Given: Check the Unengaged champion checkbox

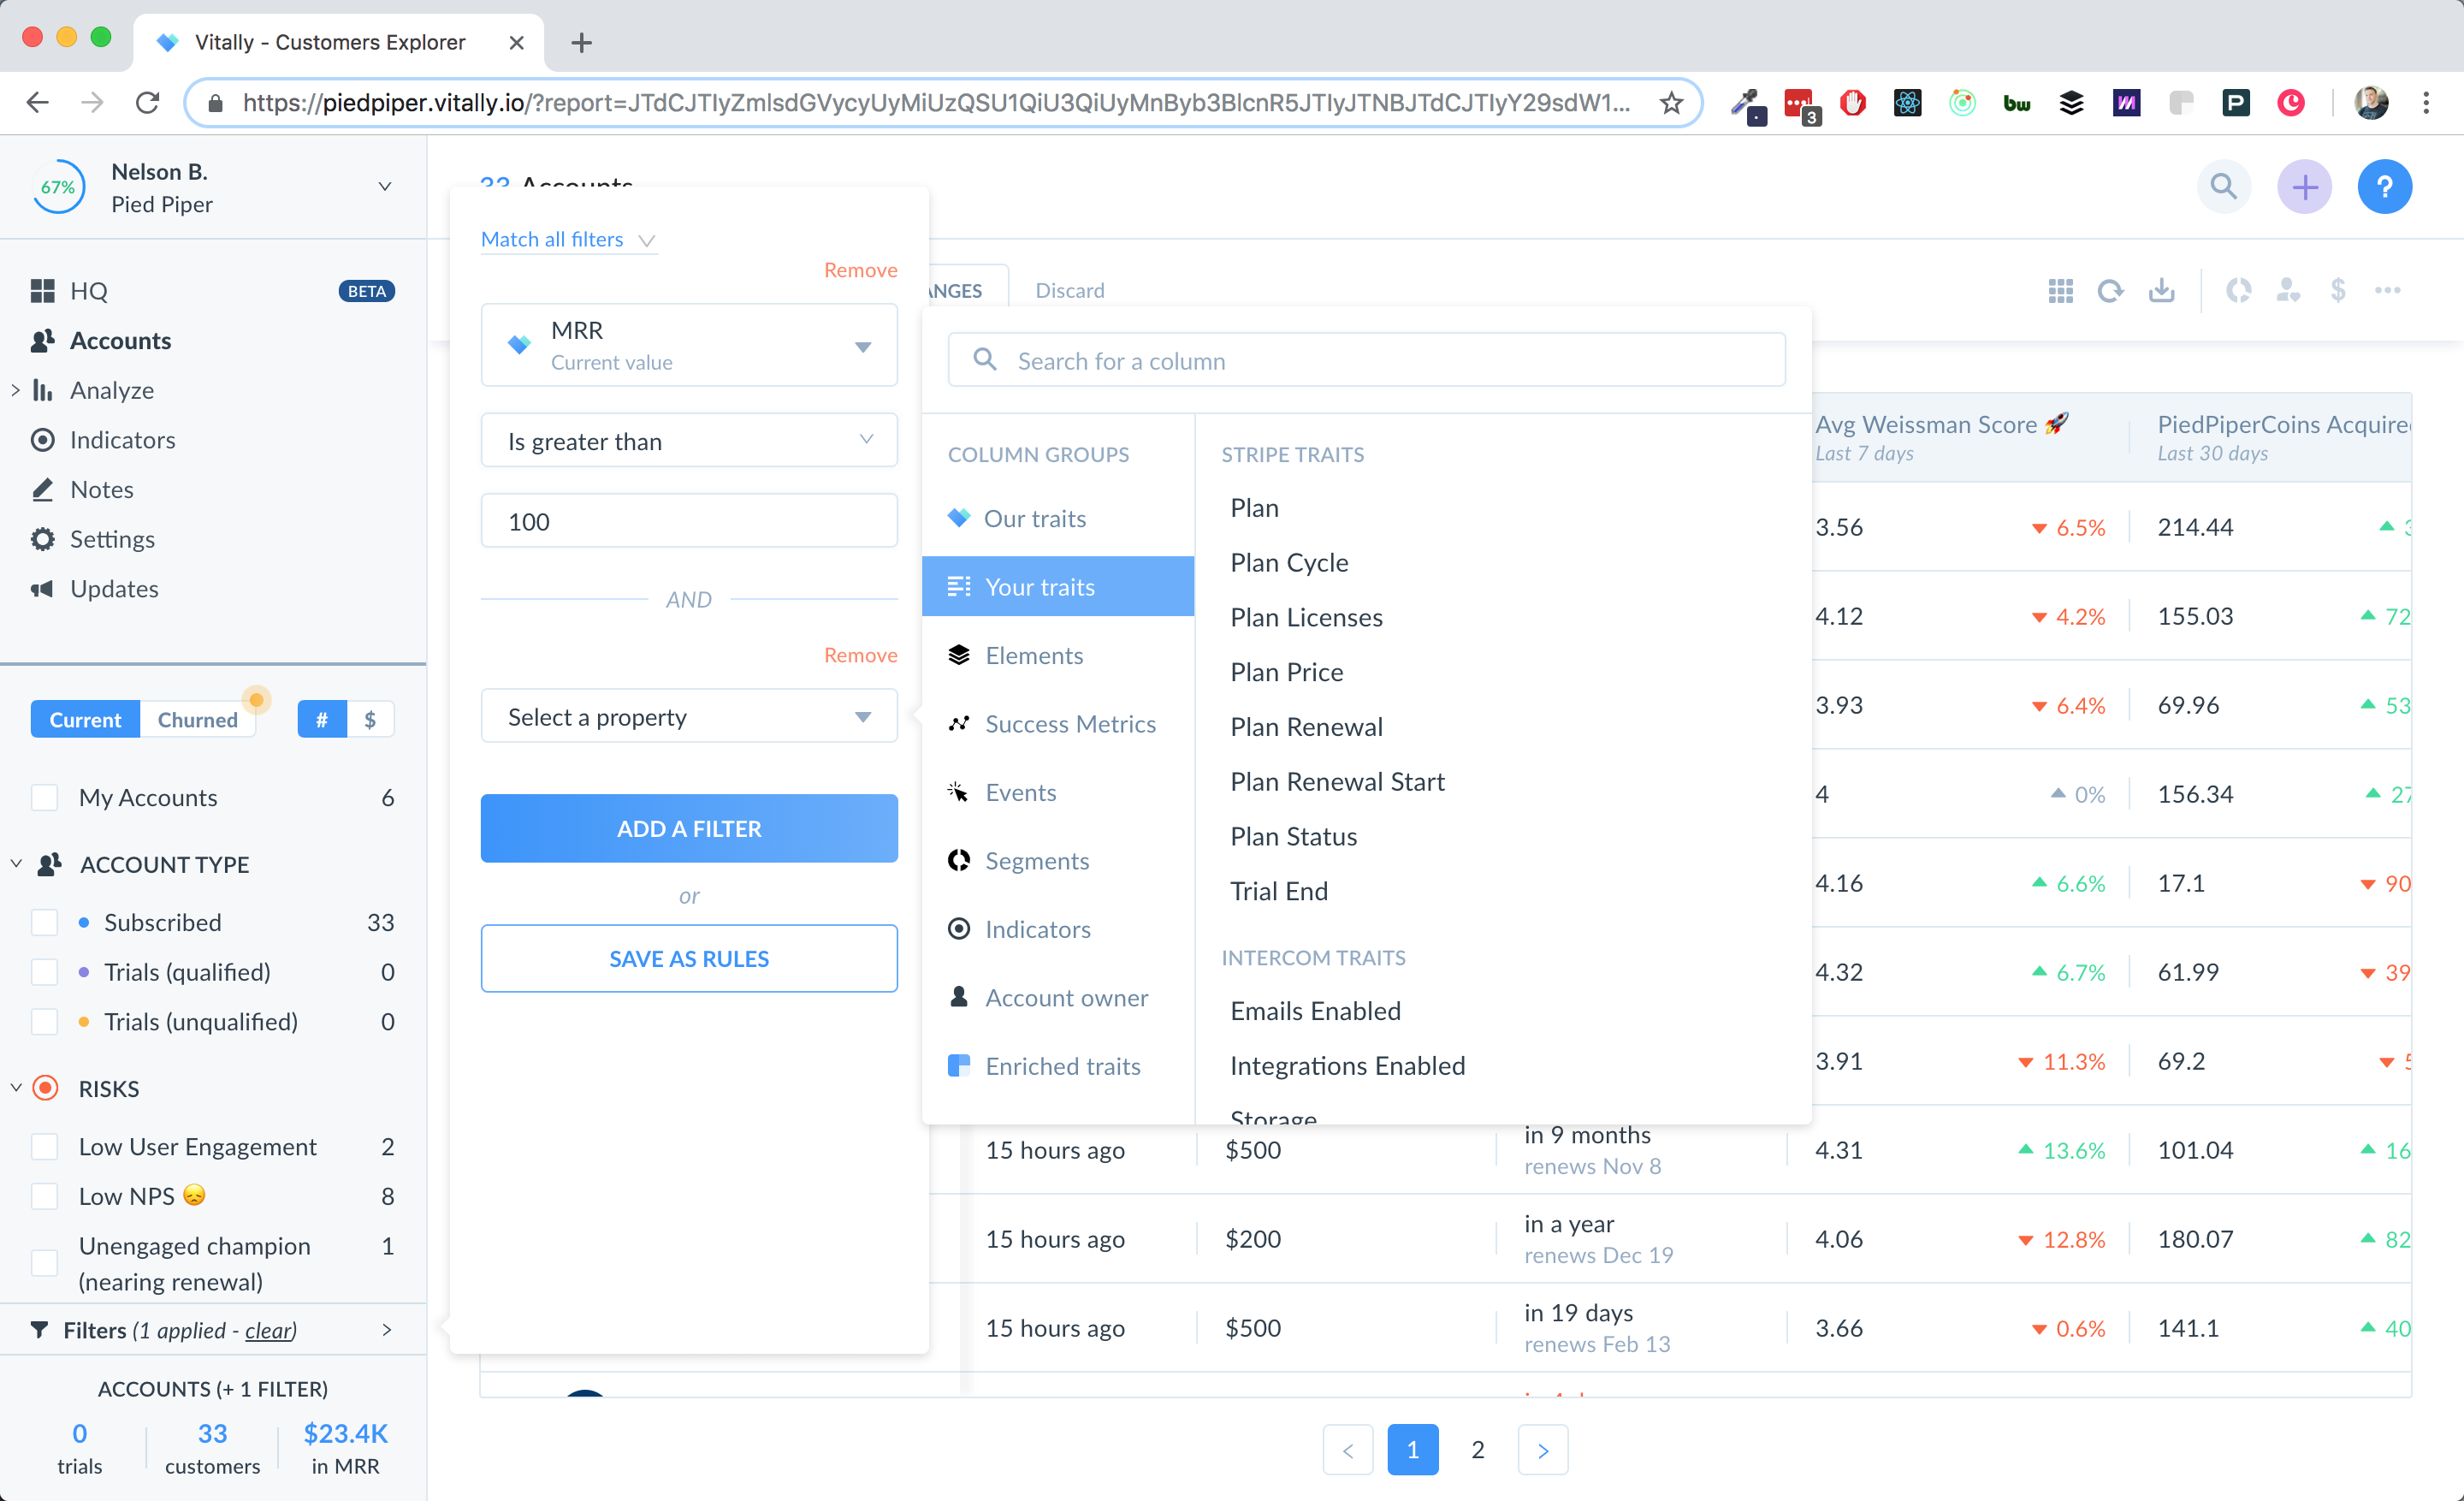Looking at the screenshot, I should point(45,1264).
